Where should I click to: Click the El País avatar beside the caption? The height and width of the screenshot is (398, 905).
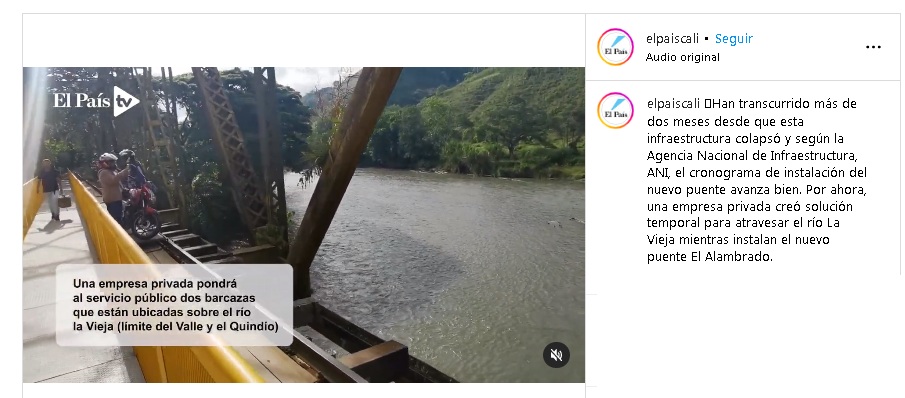[615, 110]
